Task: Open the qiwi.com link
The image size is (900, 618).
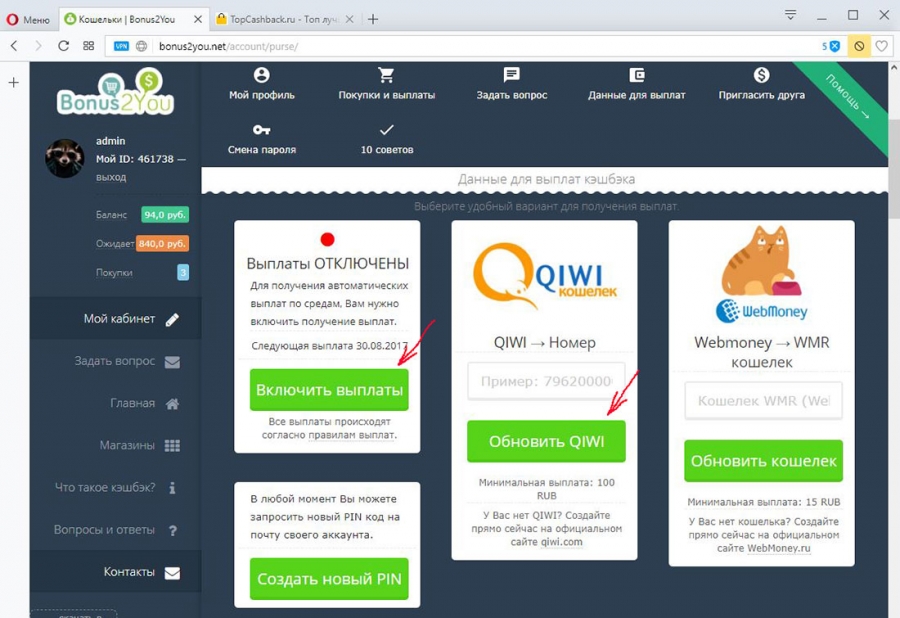Action: [x=561, y=542]
